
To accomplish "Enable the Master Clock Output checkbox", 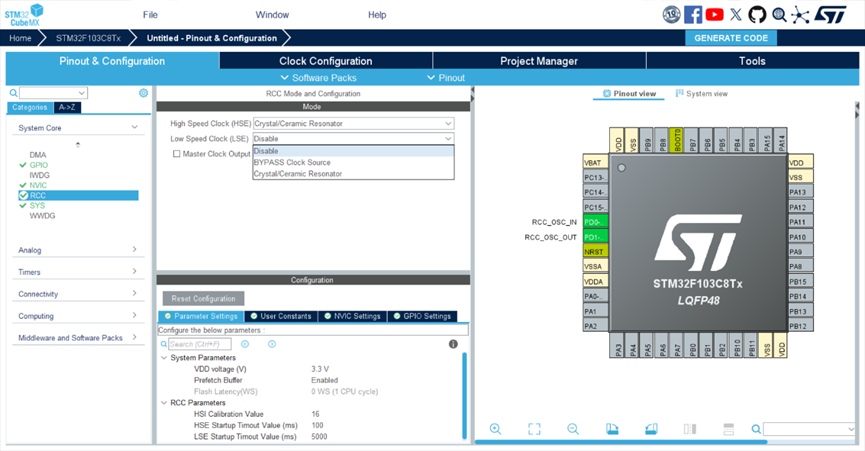I will pos(177,154).
